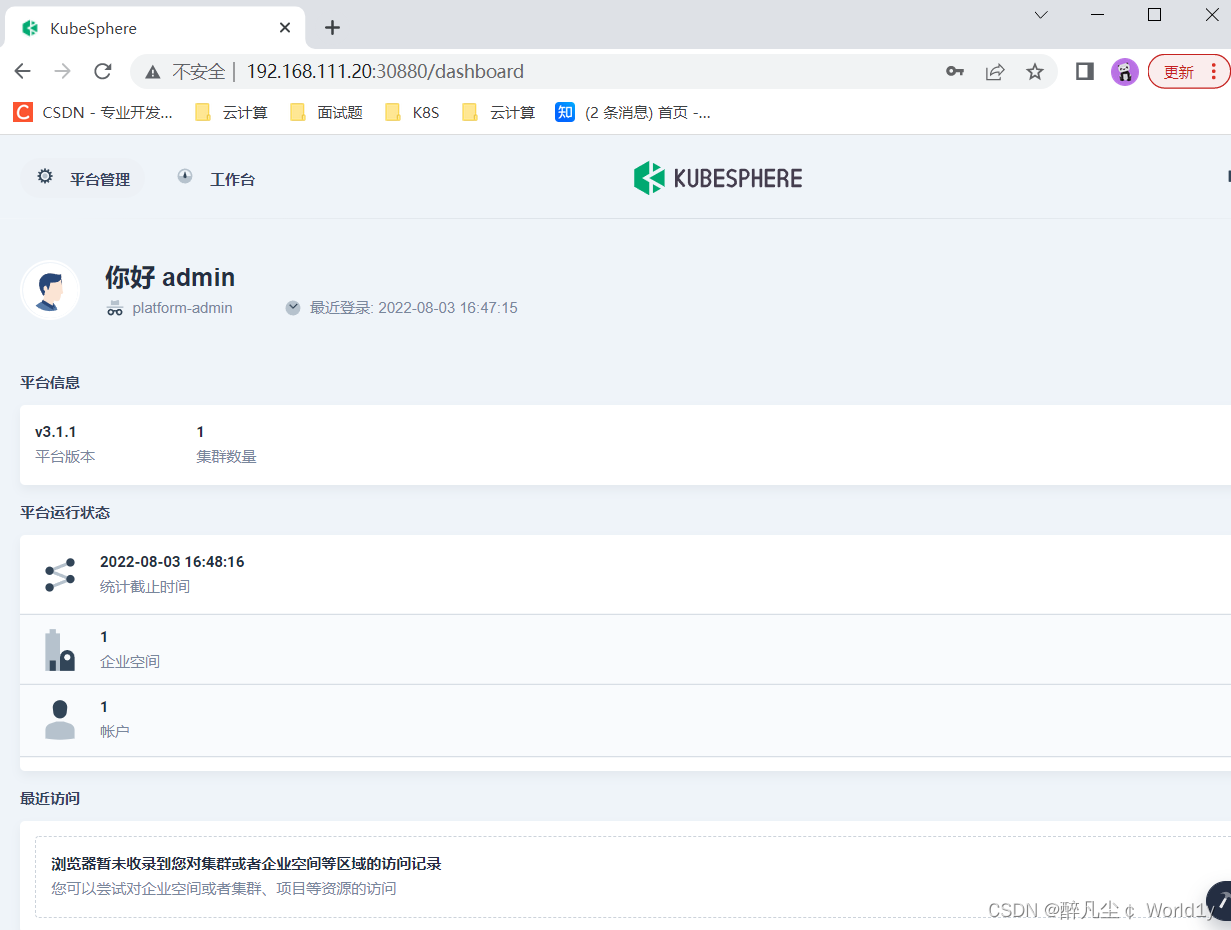Click the statistics share-node icon
This screenshot has width=1231, height=930.
(x=60, y=575)
